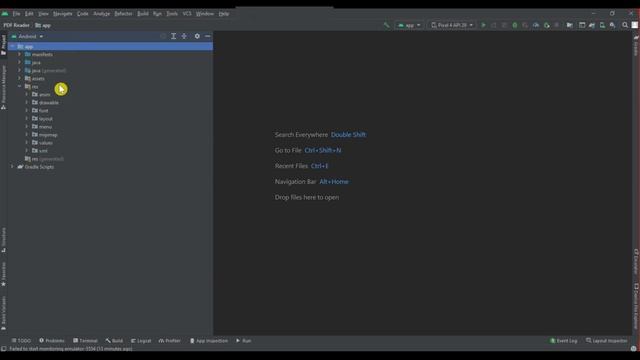This screenshot has height=360, width=640.
Task: Start debugging with the green bug icon
Action: click(x=515, y=25)
